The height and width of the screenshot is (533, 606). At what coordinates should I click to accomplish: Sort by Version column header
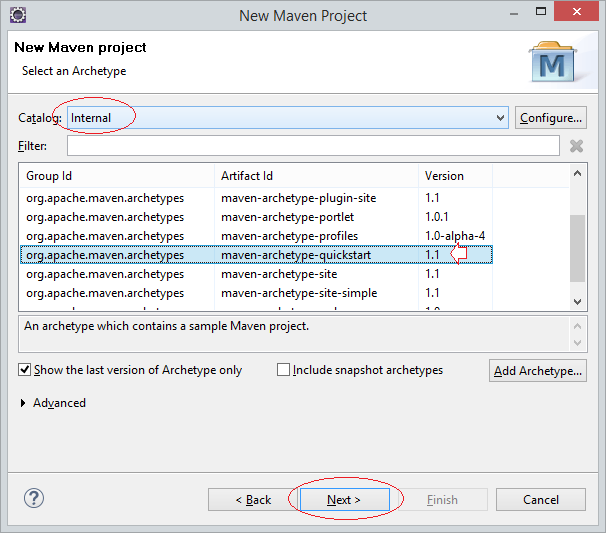point(455,176)
